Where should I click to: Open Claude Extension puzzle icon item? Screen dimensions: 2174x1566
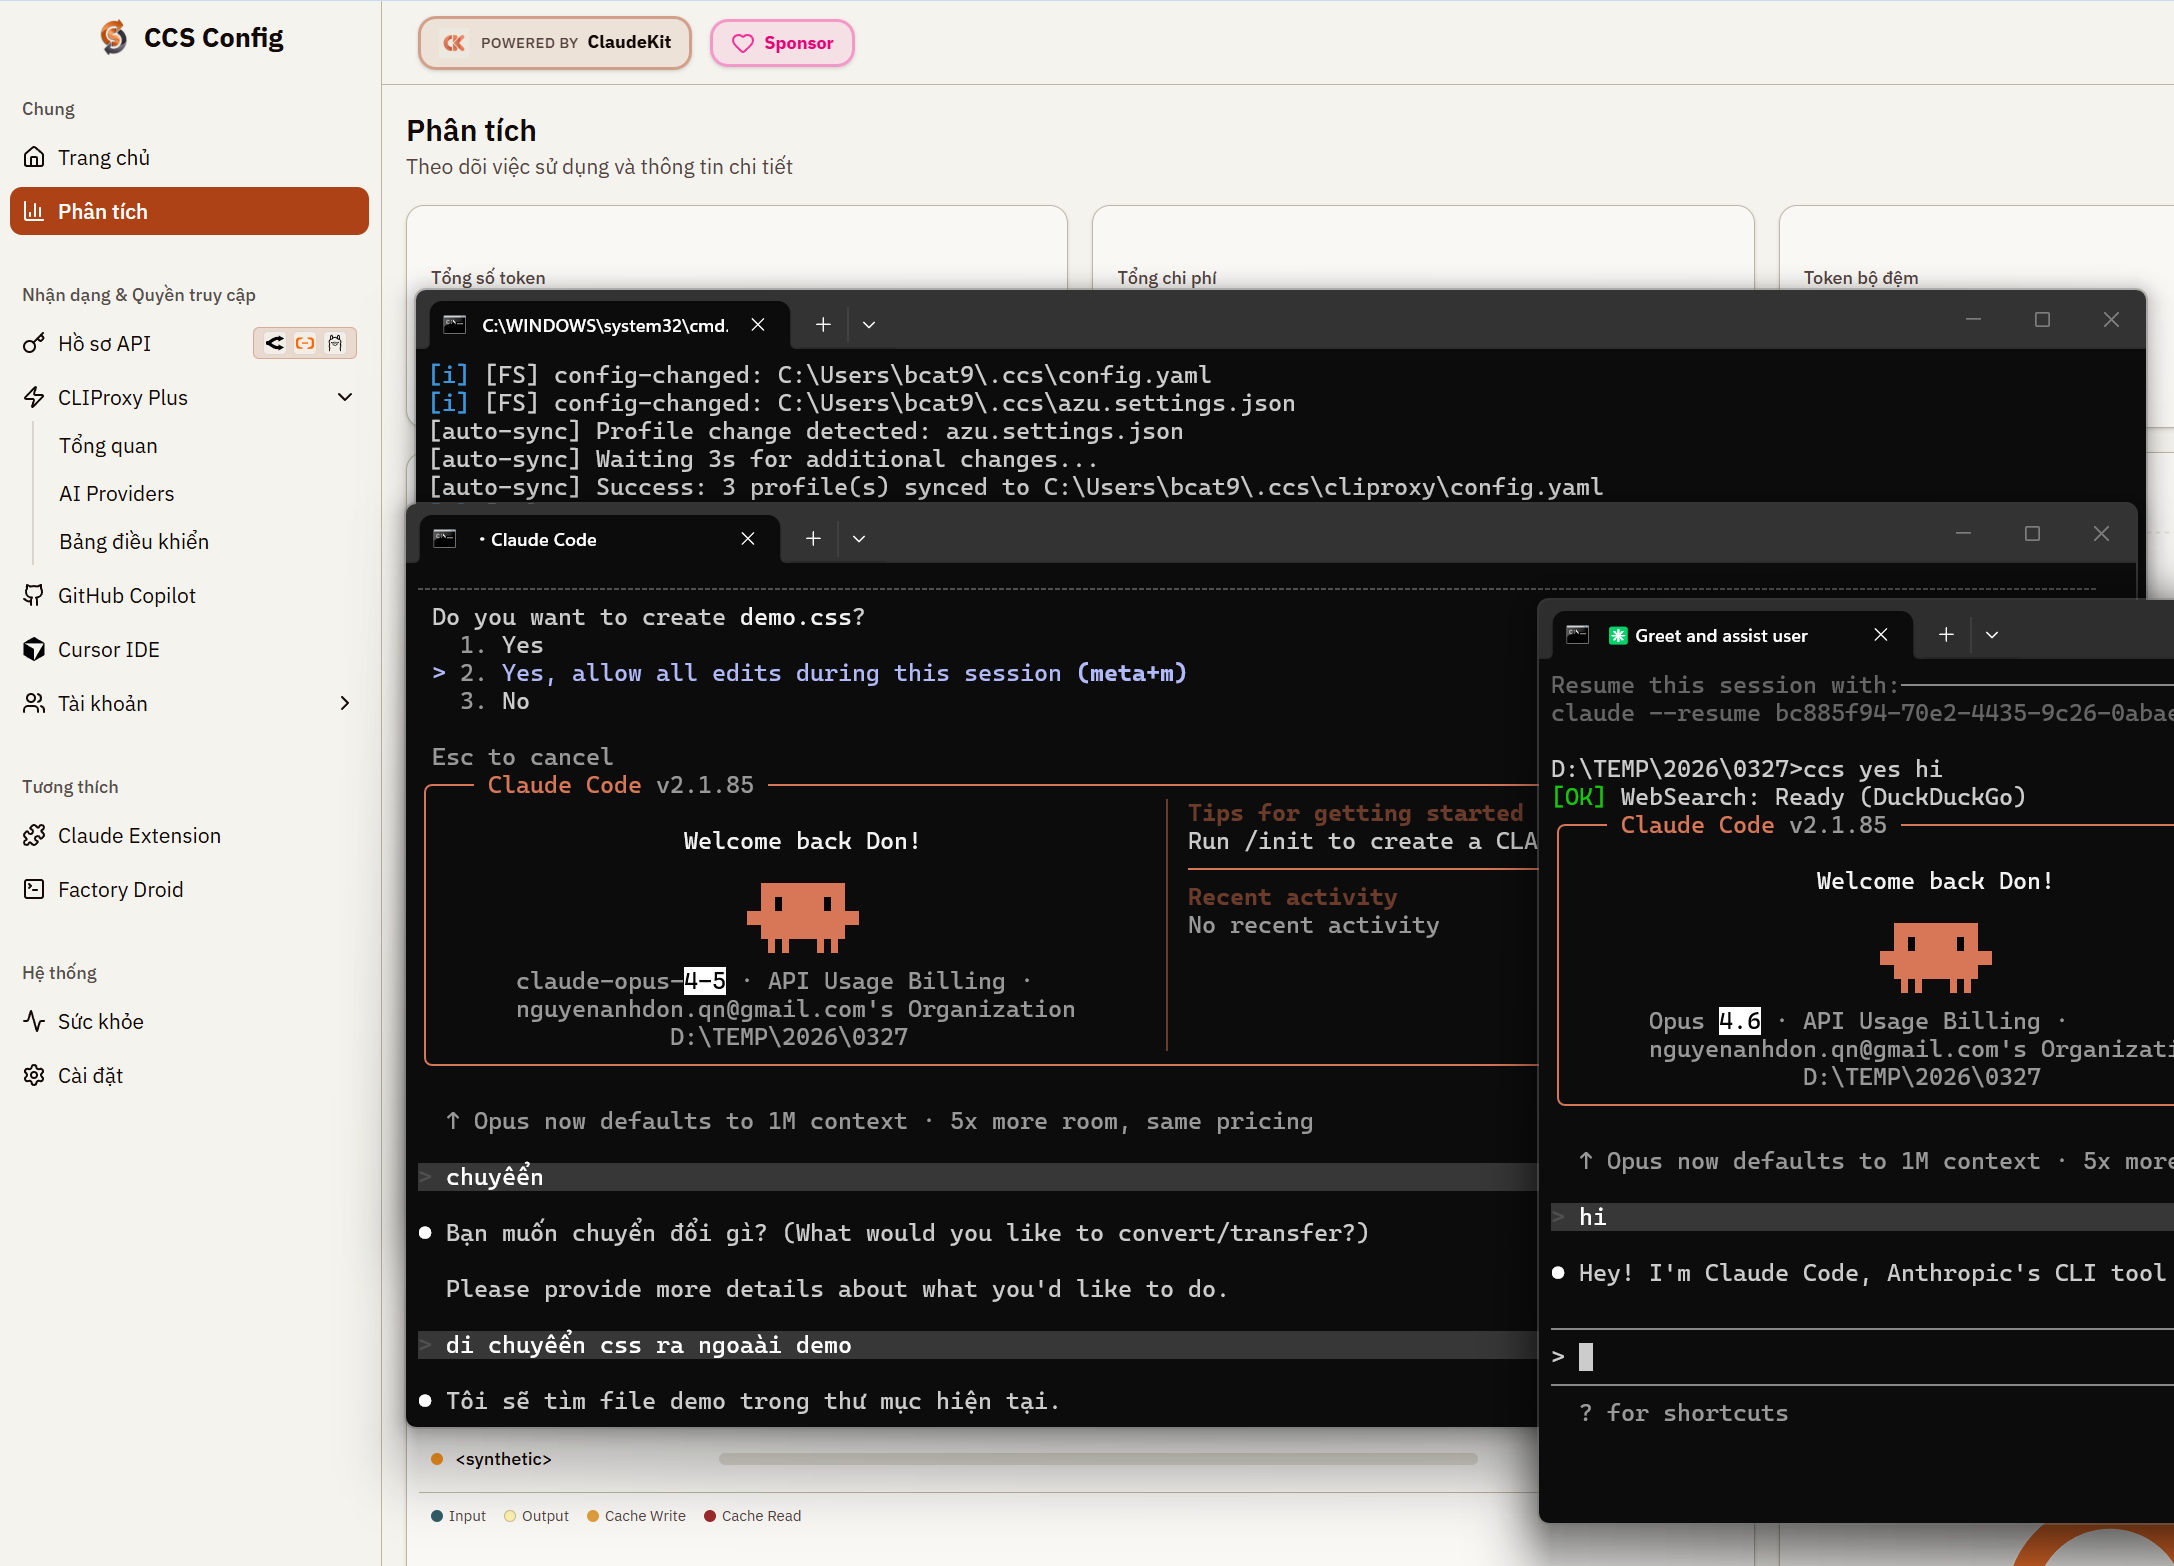[34, 836]
